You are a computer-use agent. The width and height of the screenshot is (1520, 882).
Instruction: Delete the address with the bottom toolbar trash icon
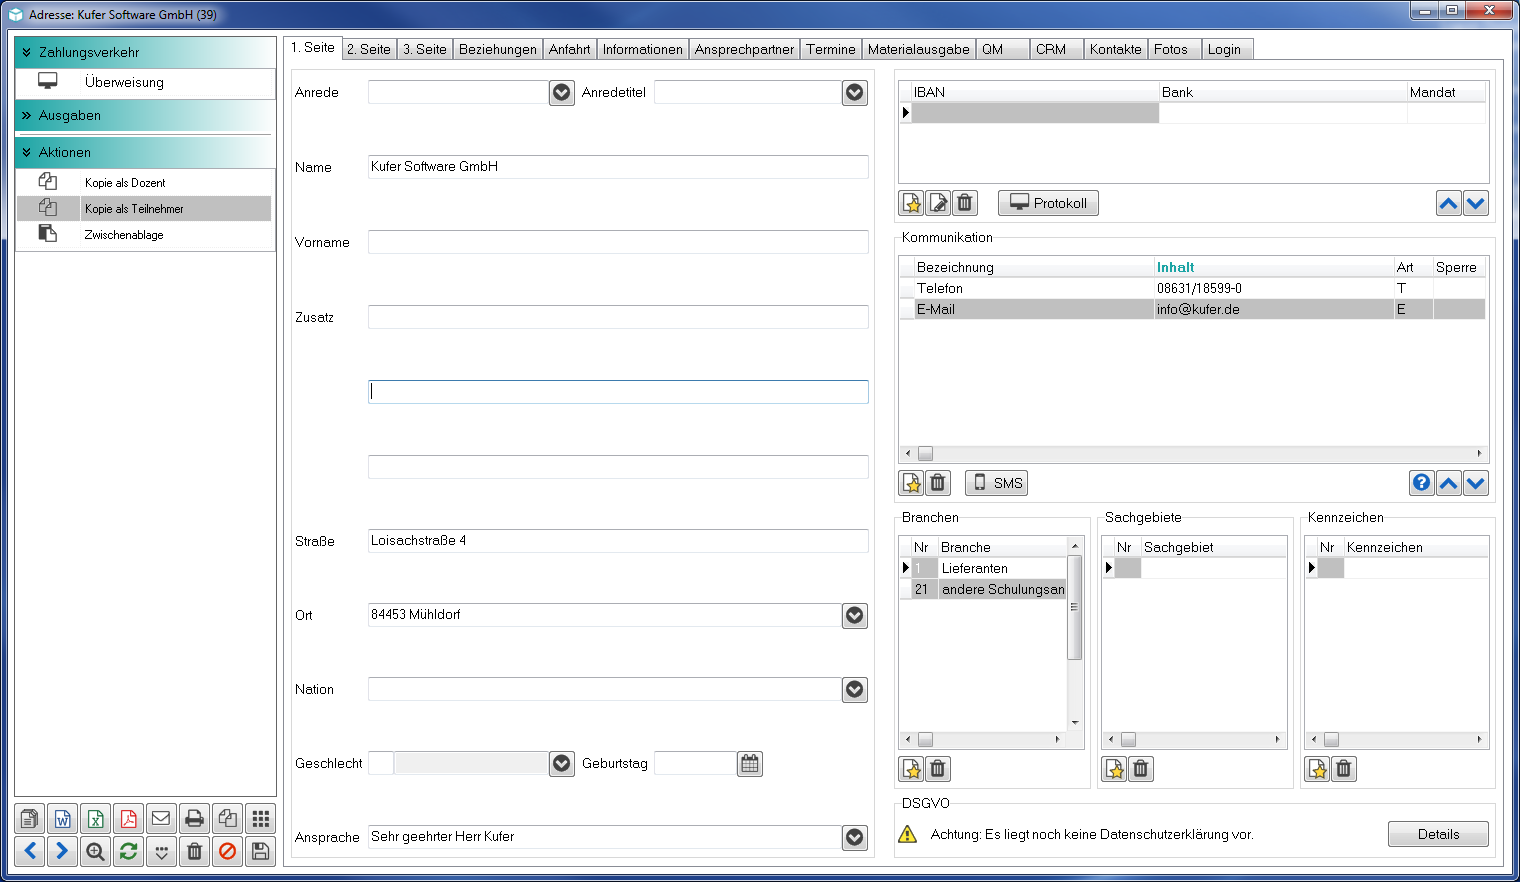(x=195, y=851)
